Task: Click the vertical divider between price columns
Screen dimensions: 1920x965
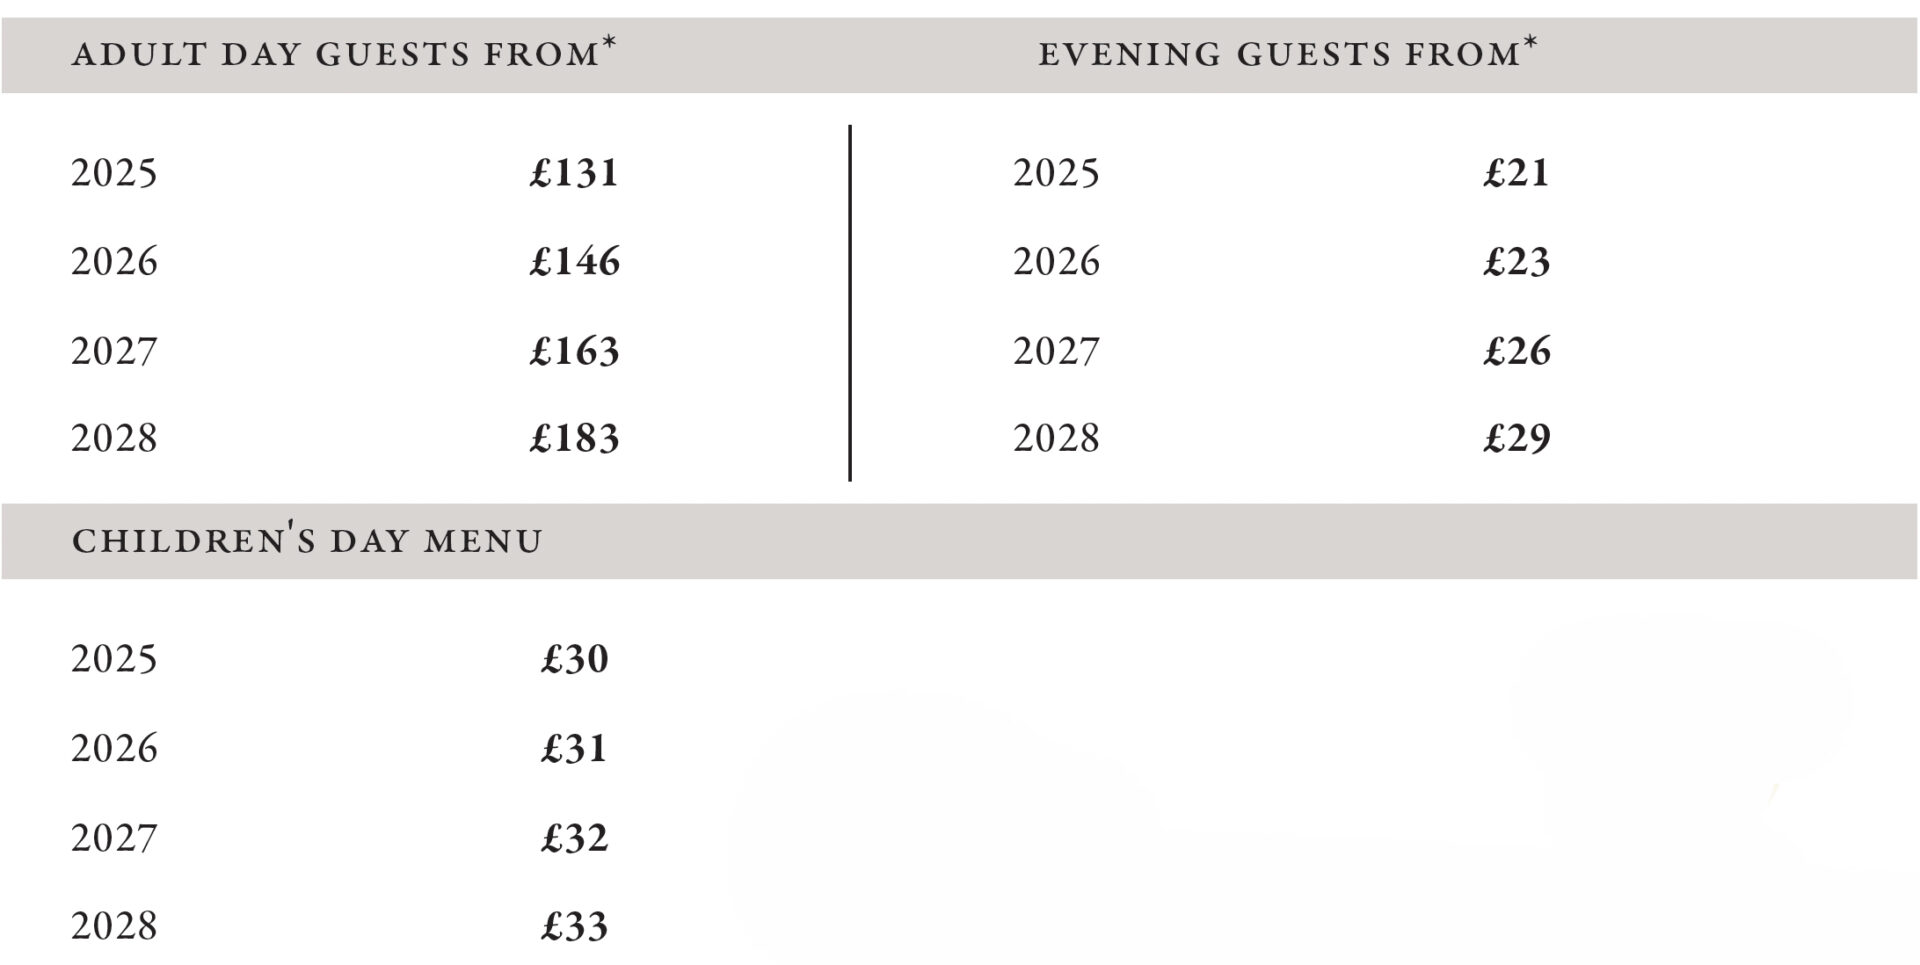Action: [x=850, y=303]
